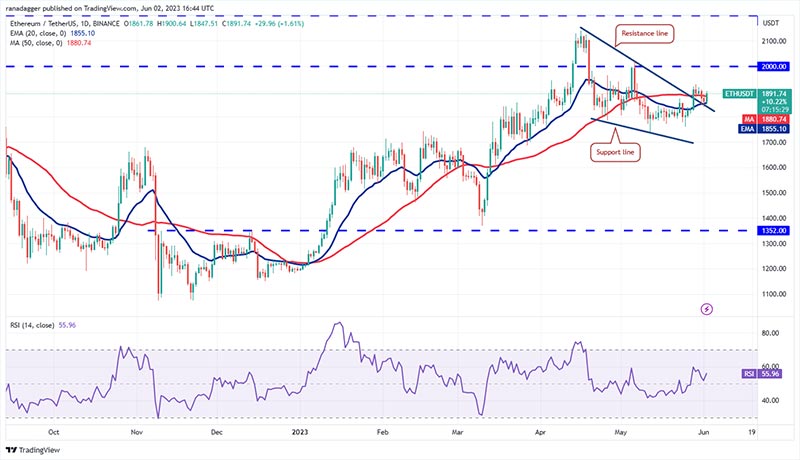Select the 2023 label on time axis
Viewport: 800px width, 460px height.
[x=301, y=434]
